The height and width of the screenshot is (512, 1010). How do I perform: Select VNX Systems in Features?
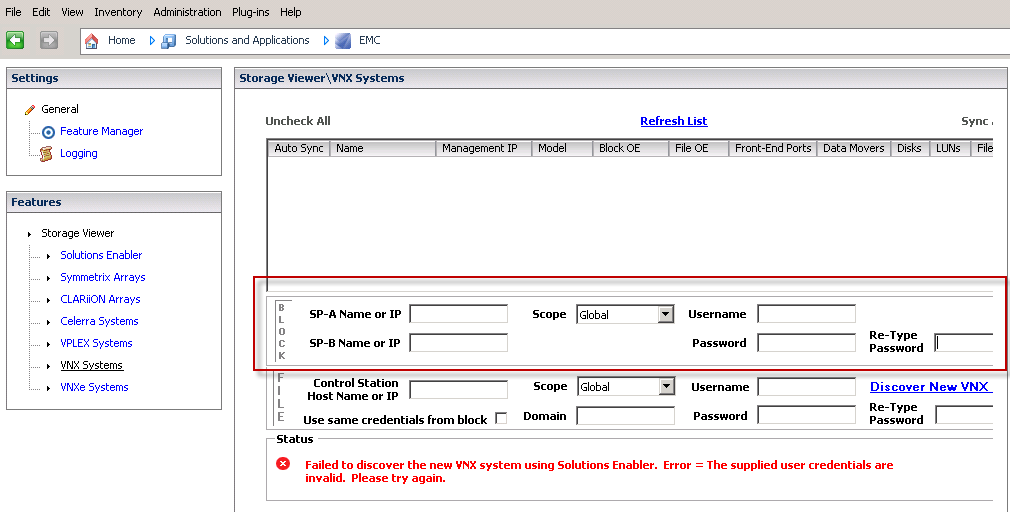(91, 365)
